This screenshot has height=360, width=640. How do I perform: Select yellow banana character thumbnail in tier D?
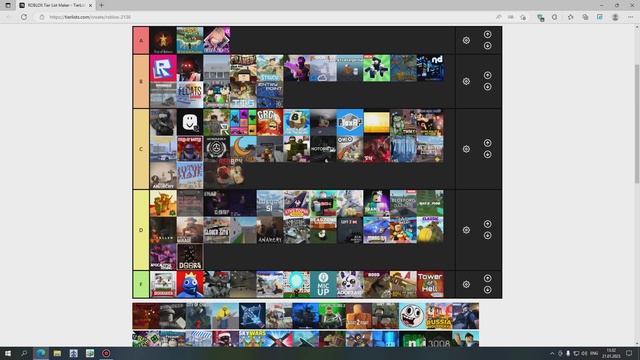pyautogui.click(x=430, y=230)
